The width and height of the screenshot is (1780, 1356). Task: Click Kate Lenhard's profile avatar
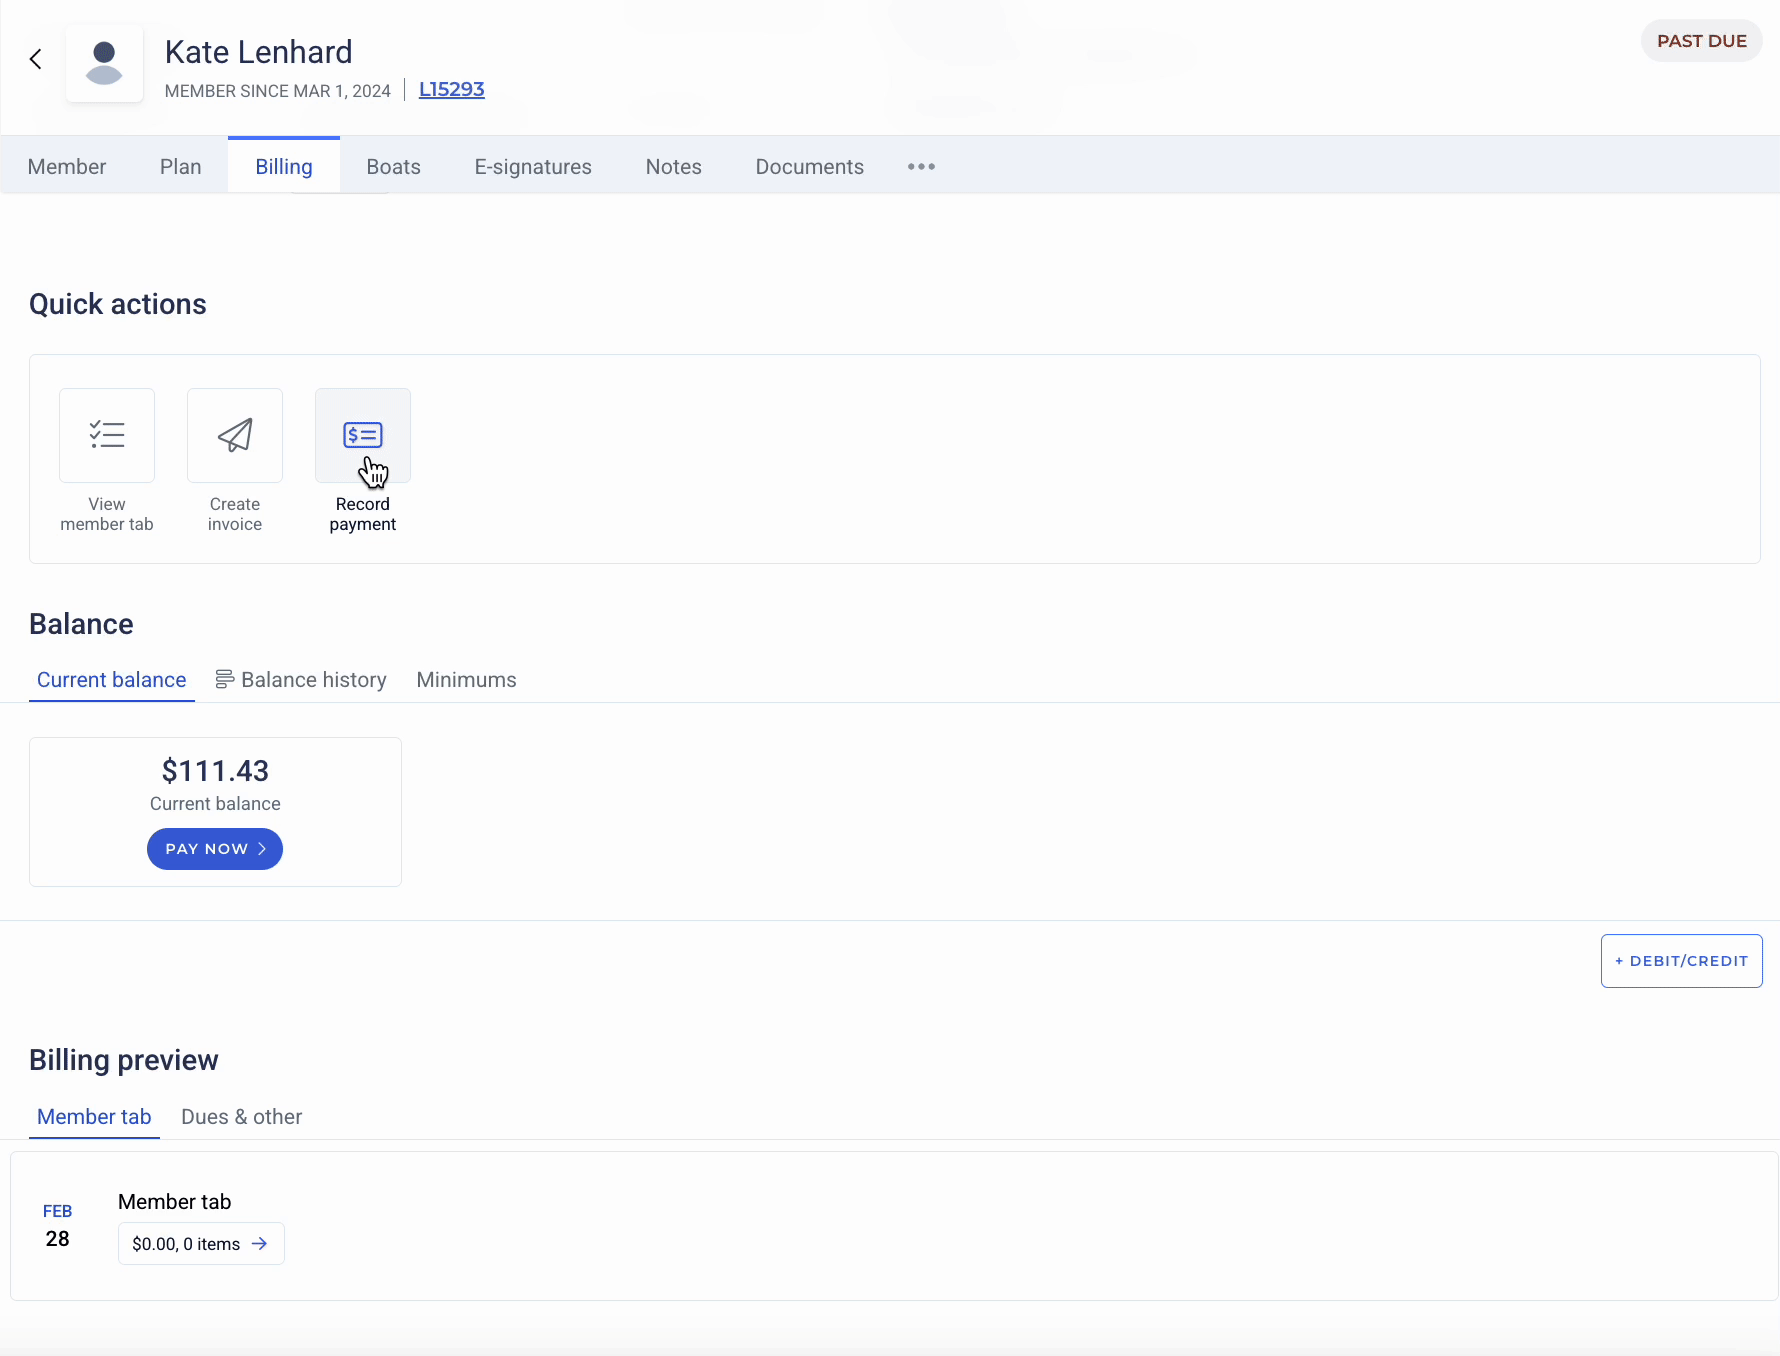tap(104, 63)
